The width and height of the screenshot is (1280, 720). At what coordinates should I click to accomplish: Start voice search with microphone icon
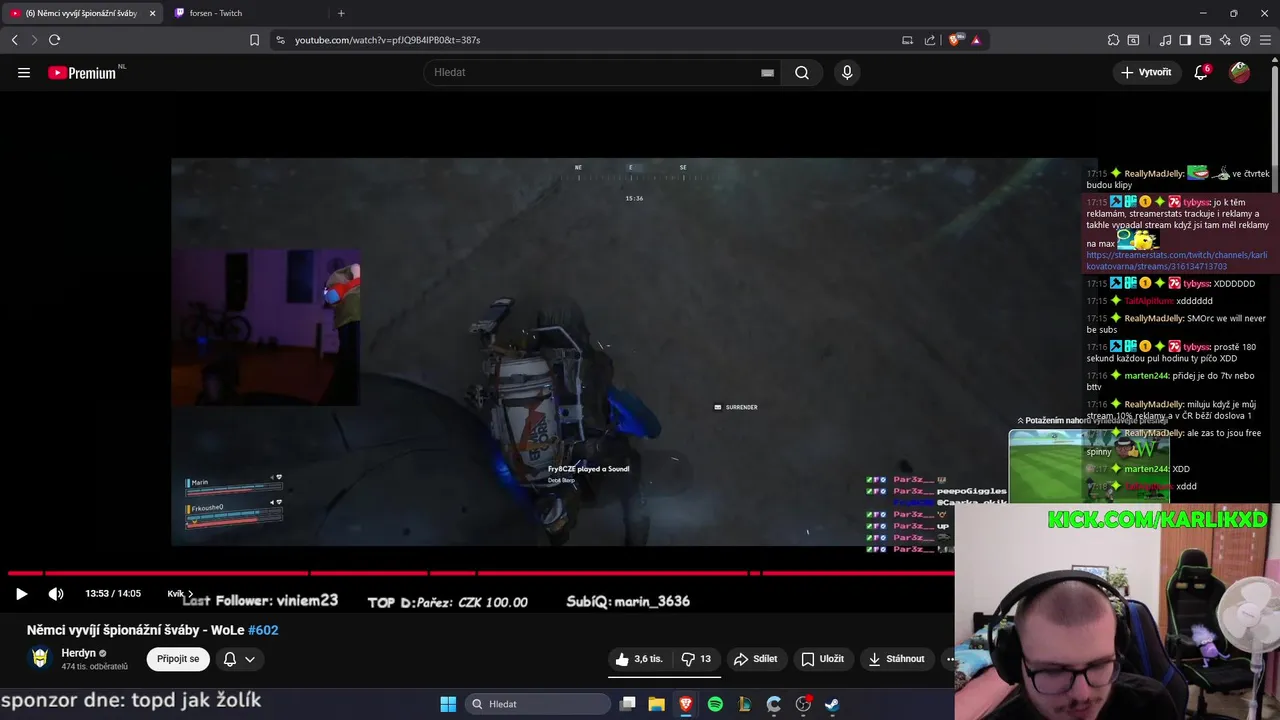pyautogui.click(x=847, y=72)
